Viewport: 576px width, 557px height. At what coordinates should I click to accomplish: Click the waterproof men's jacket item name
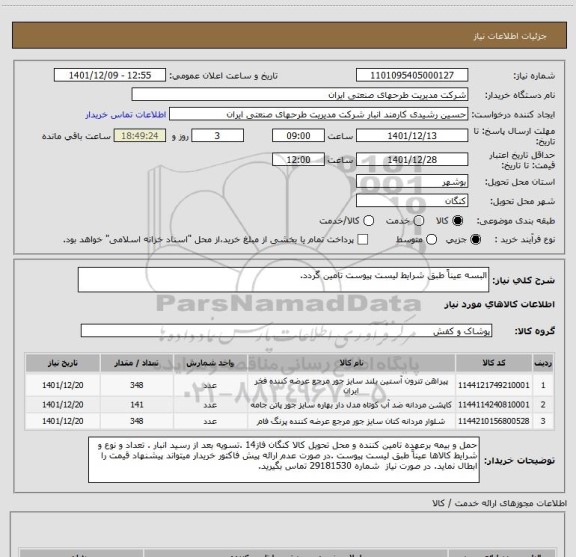pyautogui.click(x=351, y=405)
